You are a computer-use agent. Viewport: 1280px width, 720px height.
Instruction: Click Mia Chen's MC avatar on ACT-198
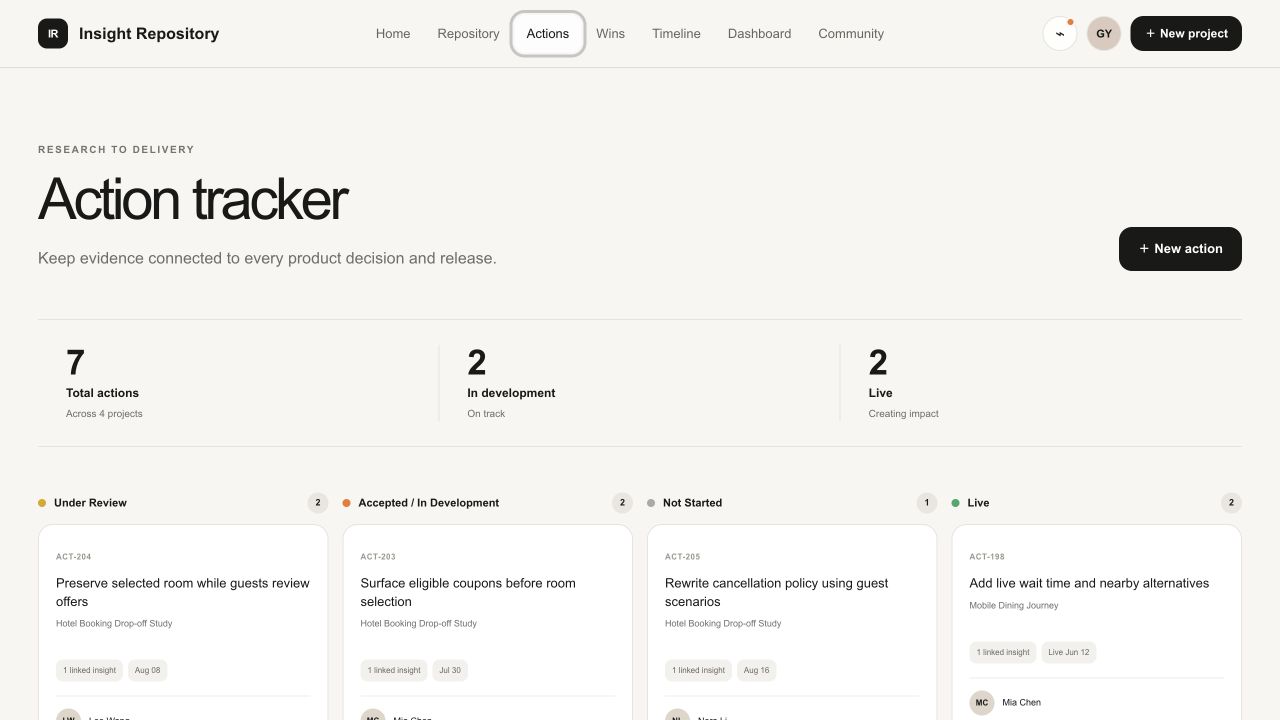click(982, 702)
